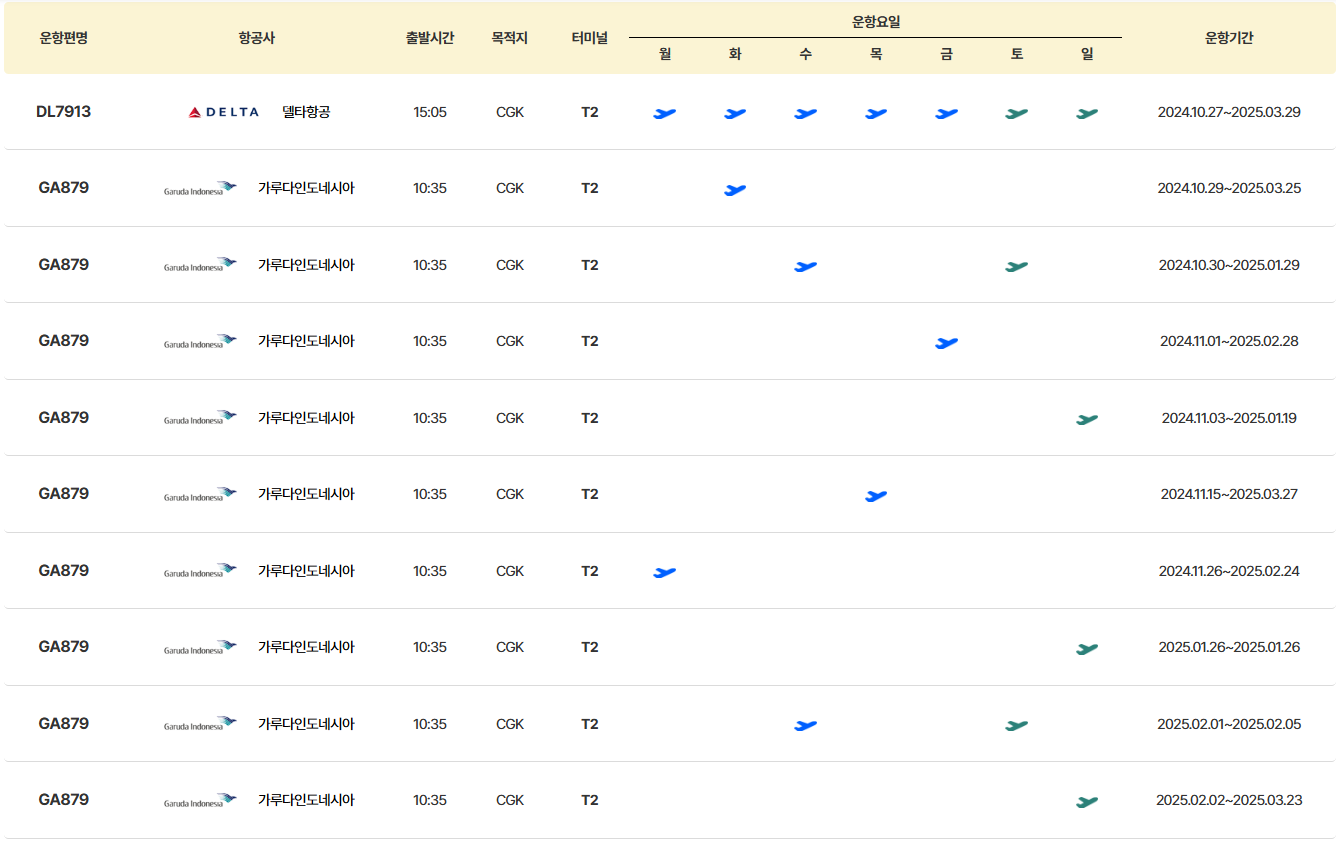Click Garuda Indonesia logo in 2025.02.01~2025.02.05 row

point(200,724)
